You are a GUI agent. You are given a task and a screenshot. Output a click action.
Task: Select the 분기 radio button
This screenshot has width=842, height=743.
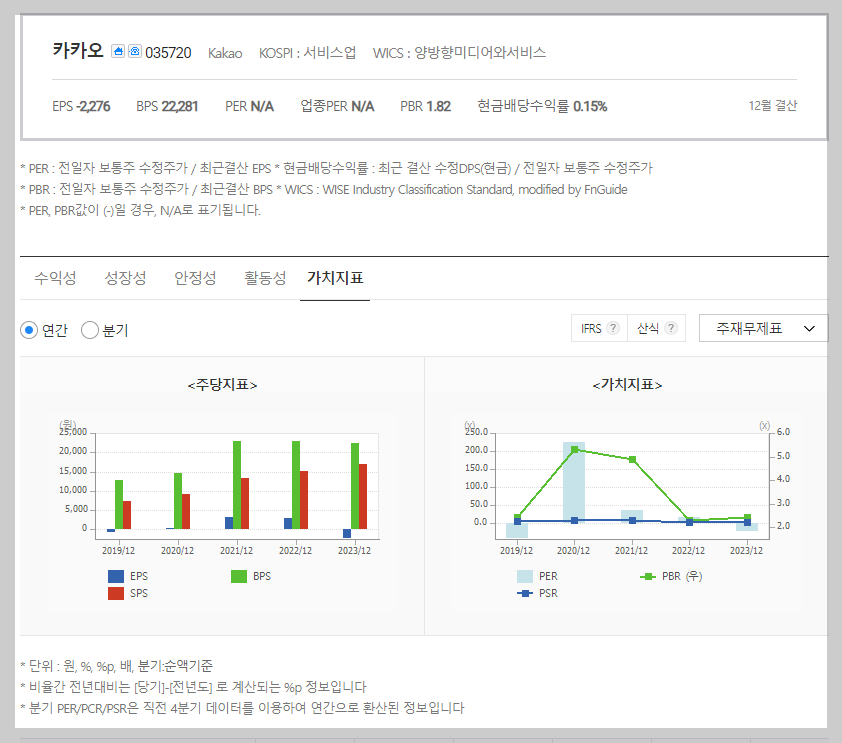click(90, 330)
